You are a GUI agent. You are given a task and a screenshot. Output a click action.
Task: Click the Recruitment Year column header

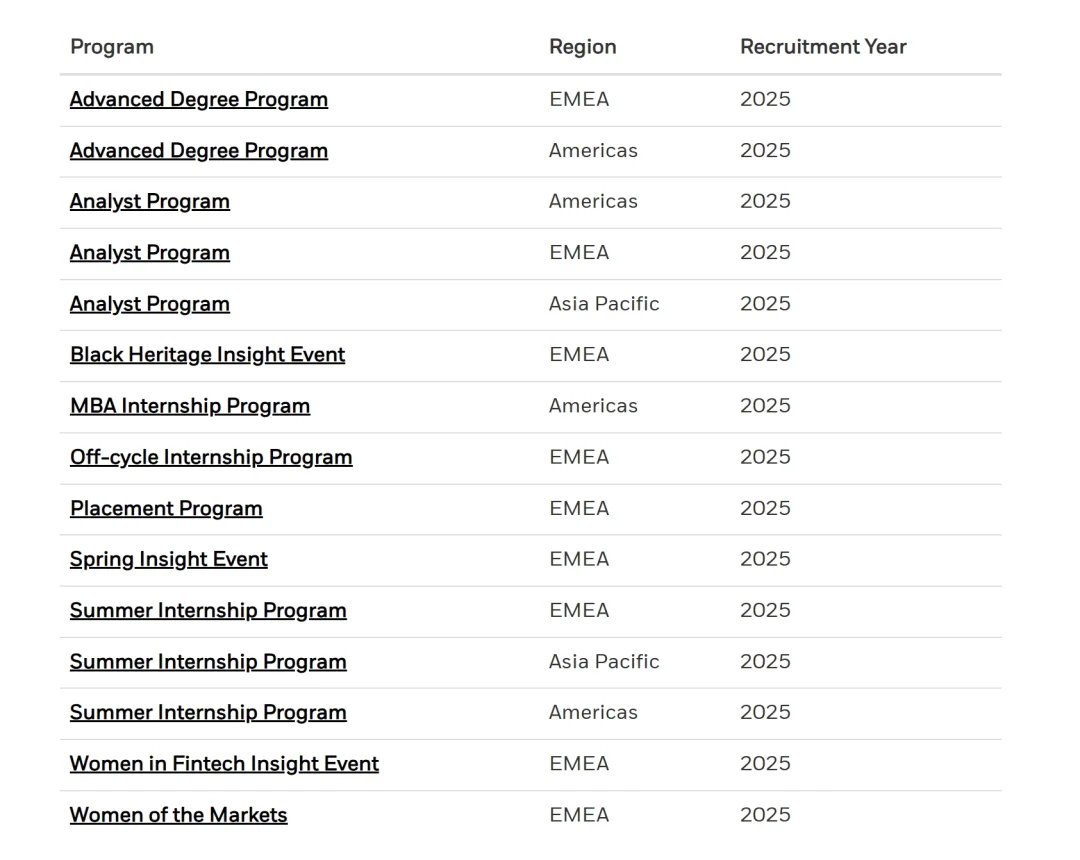tap(822, 46)
